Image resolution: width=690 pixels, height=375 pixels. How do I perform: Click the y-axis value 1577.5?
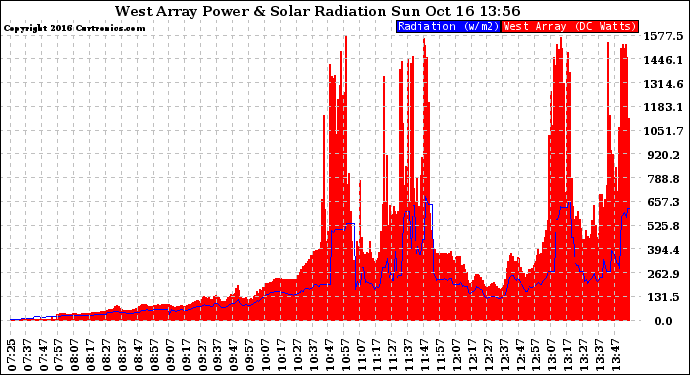(663, 36)
